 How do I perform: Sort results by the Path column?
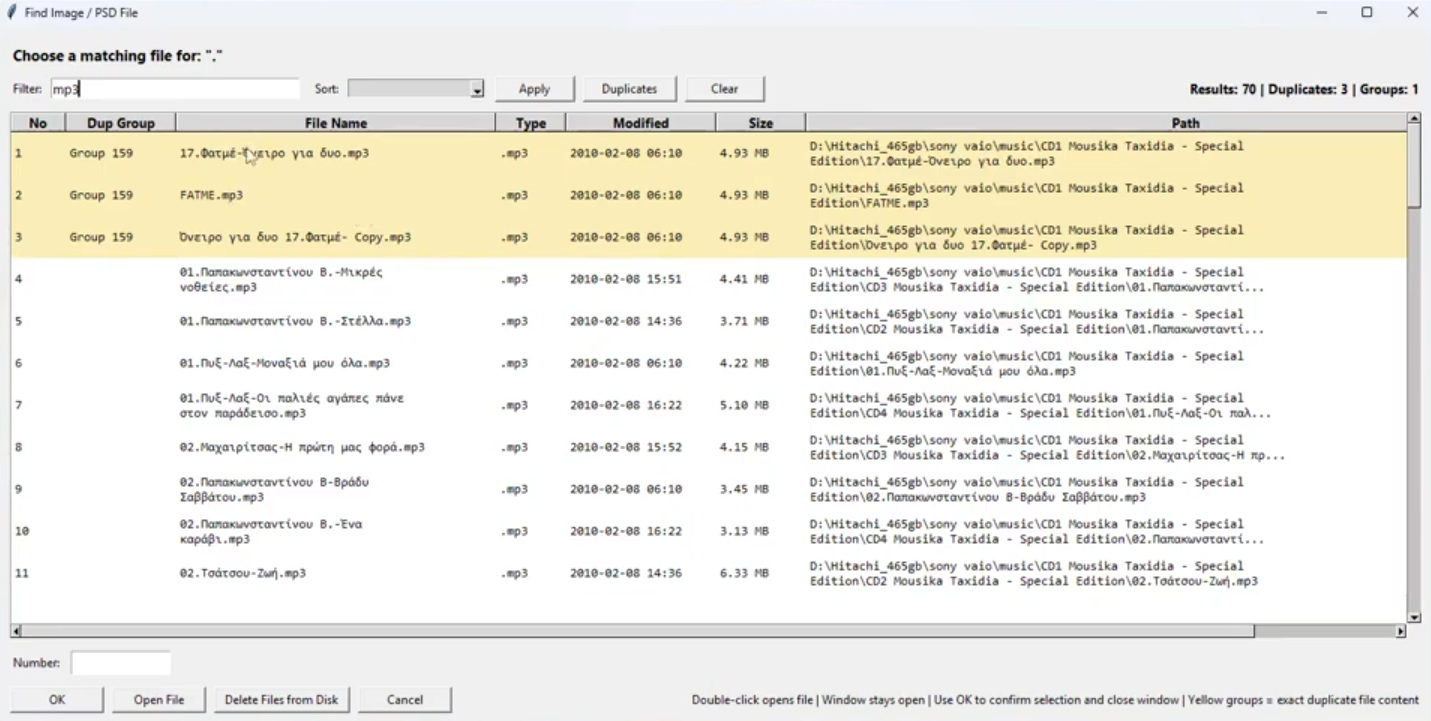pos(1186,122)
